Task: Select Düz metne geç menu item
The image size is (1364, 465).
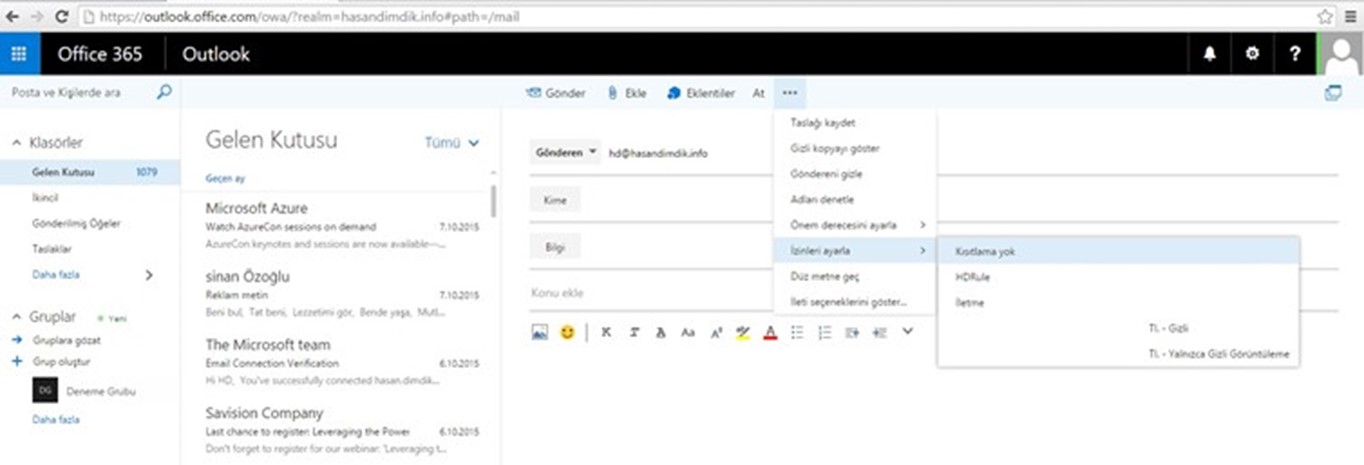Action: (x=855, y=276)
